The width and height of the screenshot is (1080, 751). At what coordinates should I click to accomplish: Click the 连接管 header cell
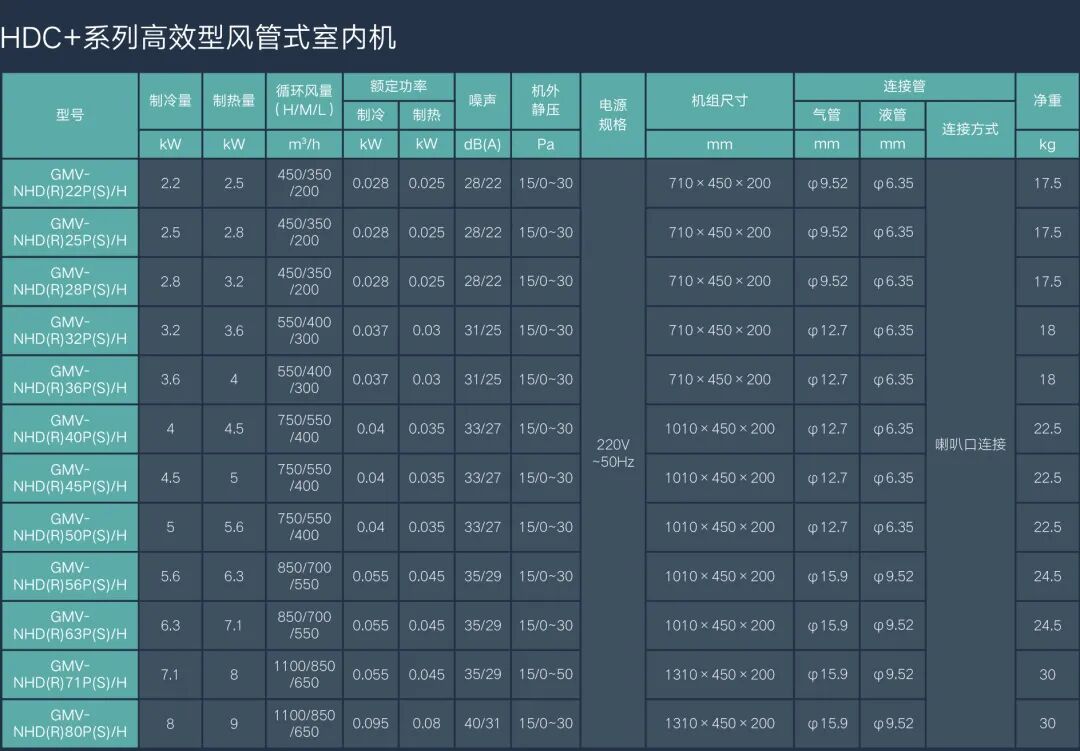click(904, 86)
